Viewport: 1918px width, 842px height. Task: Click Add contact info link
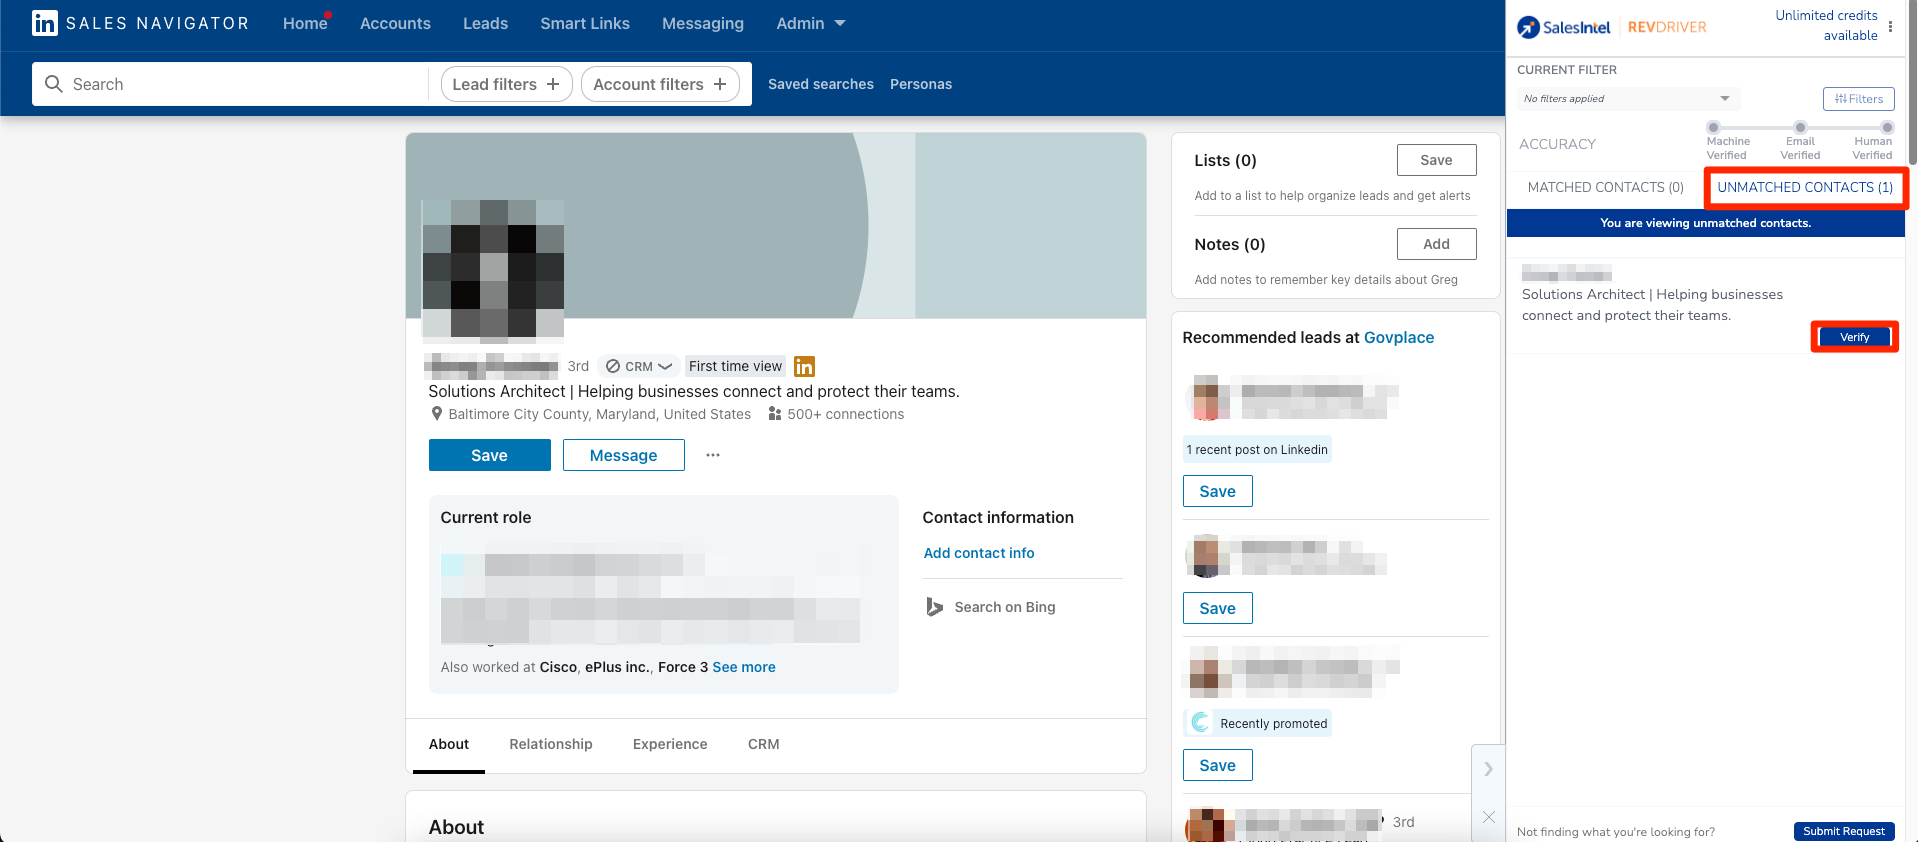[x=979, y=553]
